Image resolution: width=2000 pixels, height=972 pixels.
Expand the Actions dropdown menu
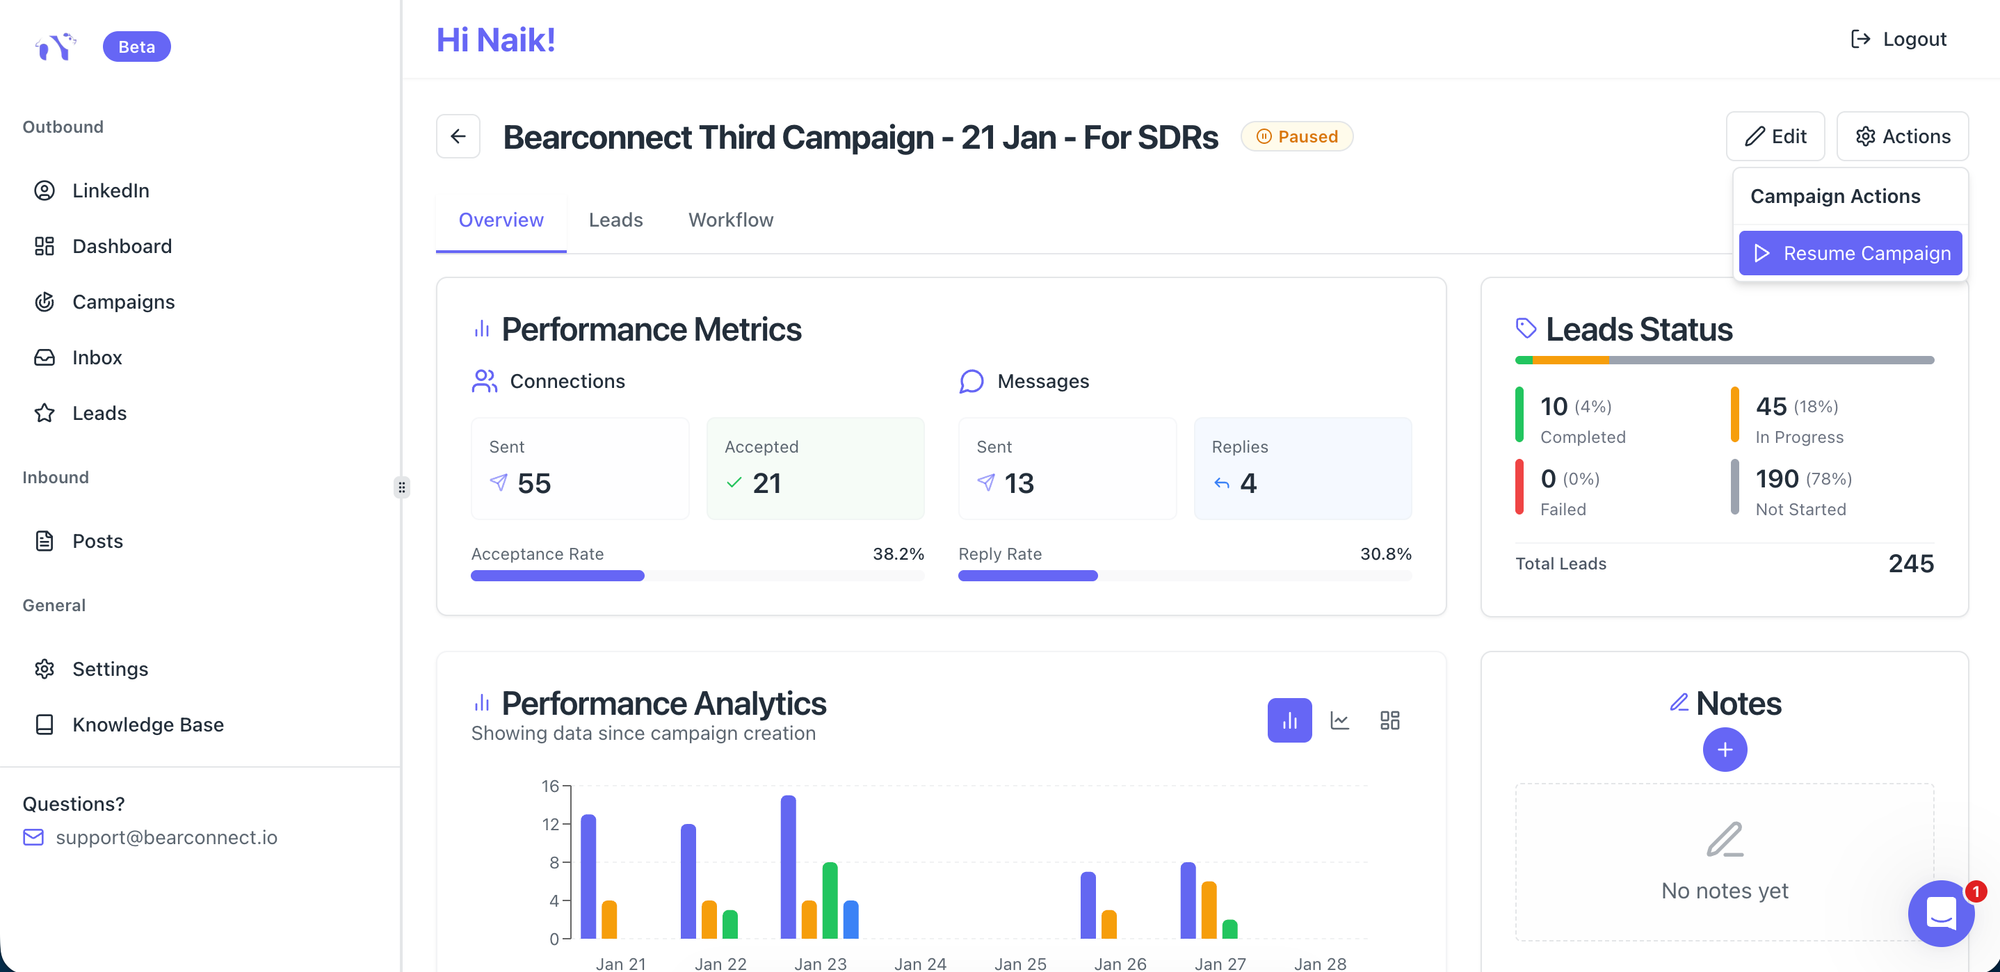pyautogui.click(x=1902, y=137)
